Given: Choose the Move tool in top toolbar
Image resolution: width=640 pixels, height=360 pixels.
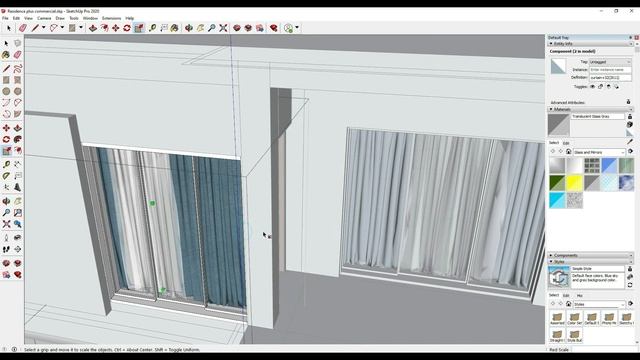Looking at the screenshot, I should pos(116,28).
